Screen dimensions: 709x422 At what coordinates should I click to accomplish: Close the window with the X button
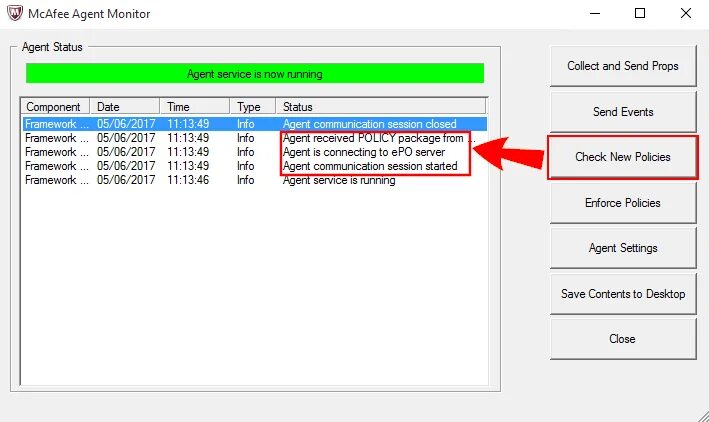(x=686, y=13)
